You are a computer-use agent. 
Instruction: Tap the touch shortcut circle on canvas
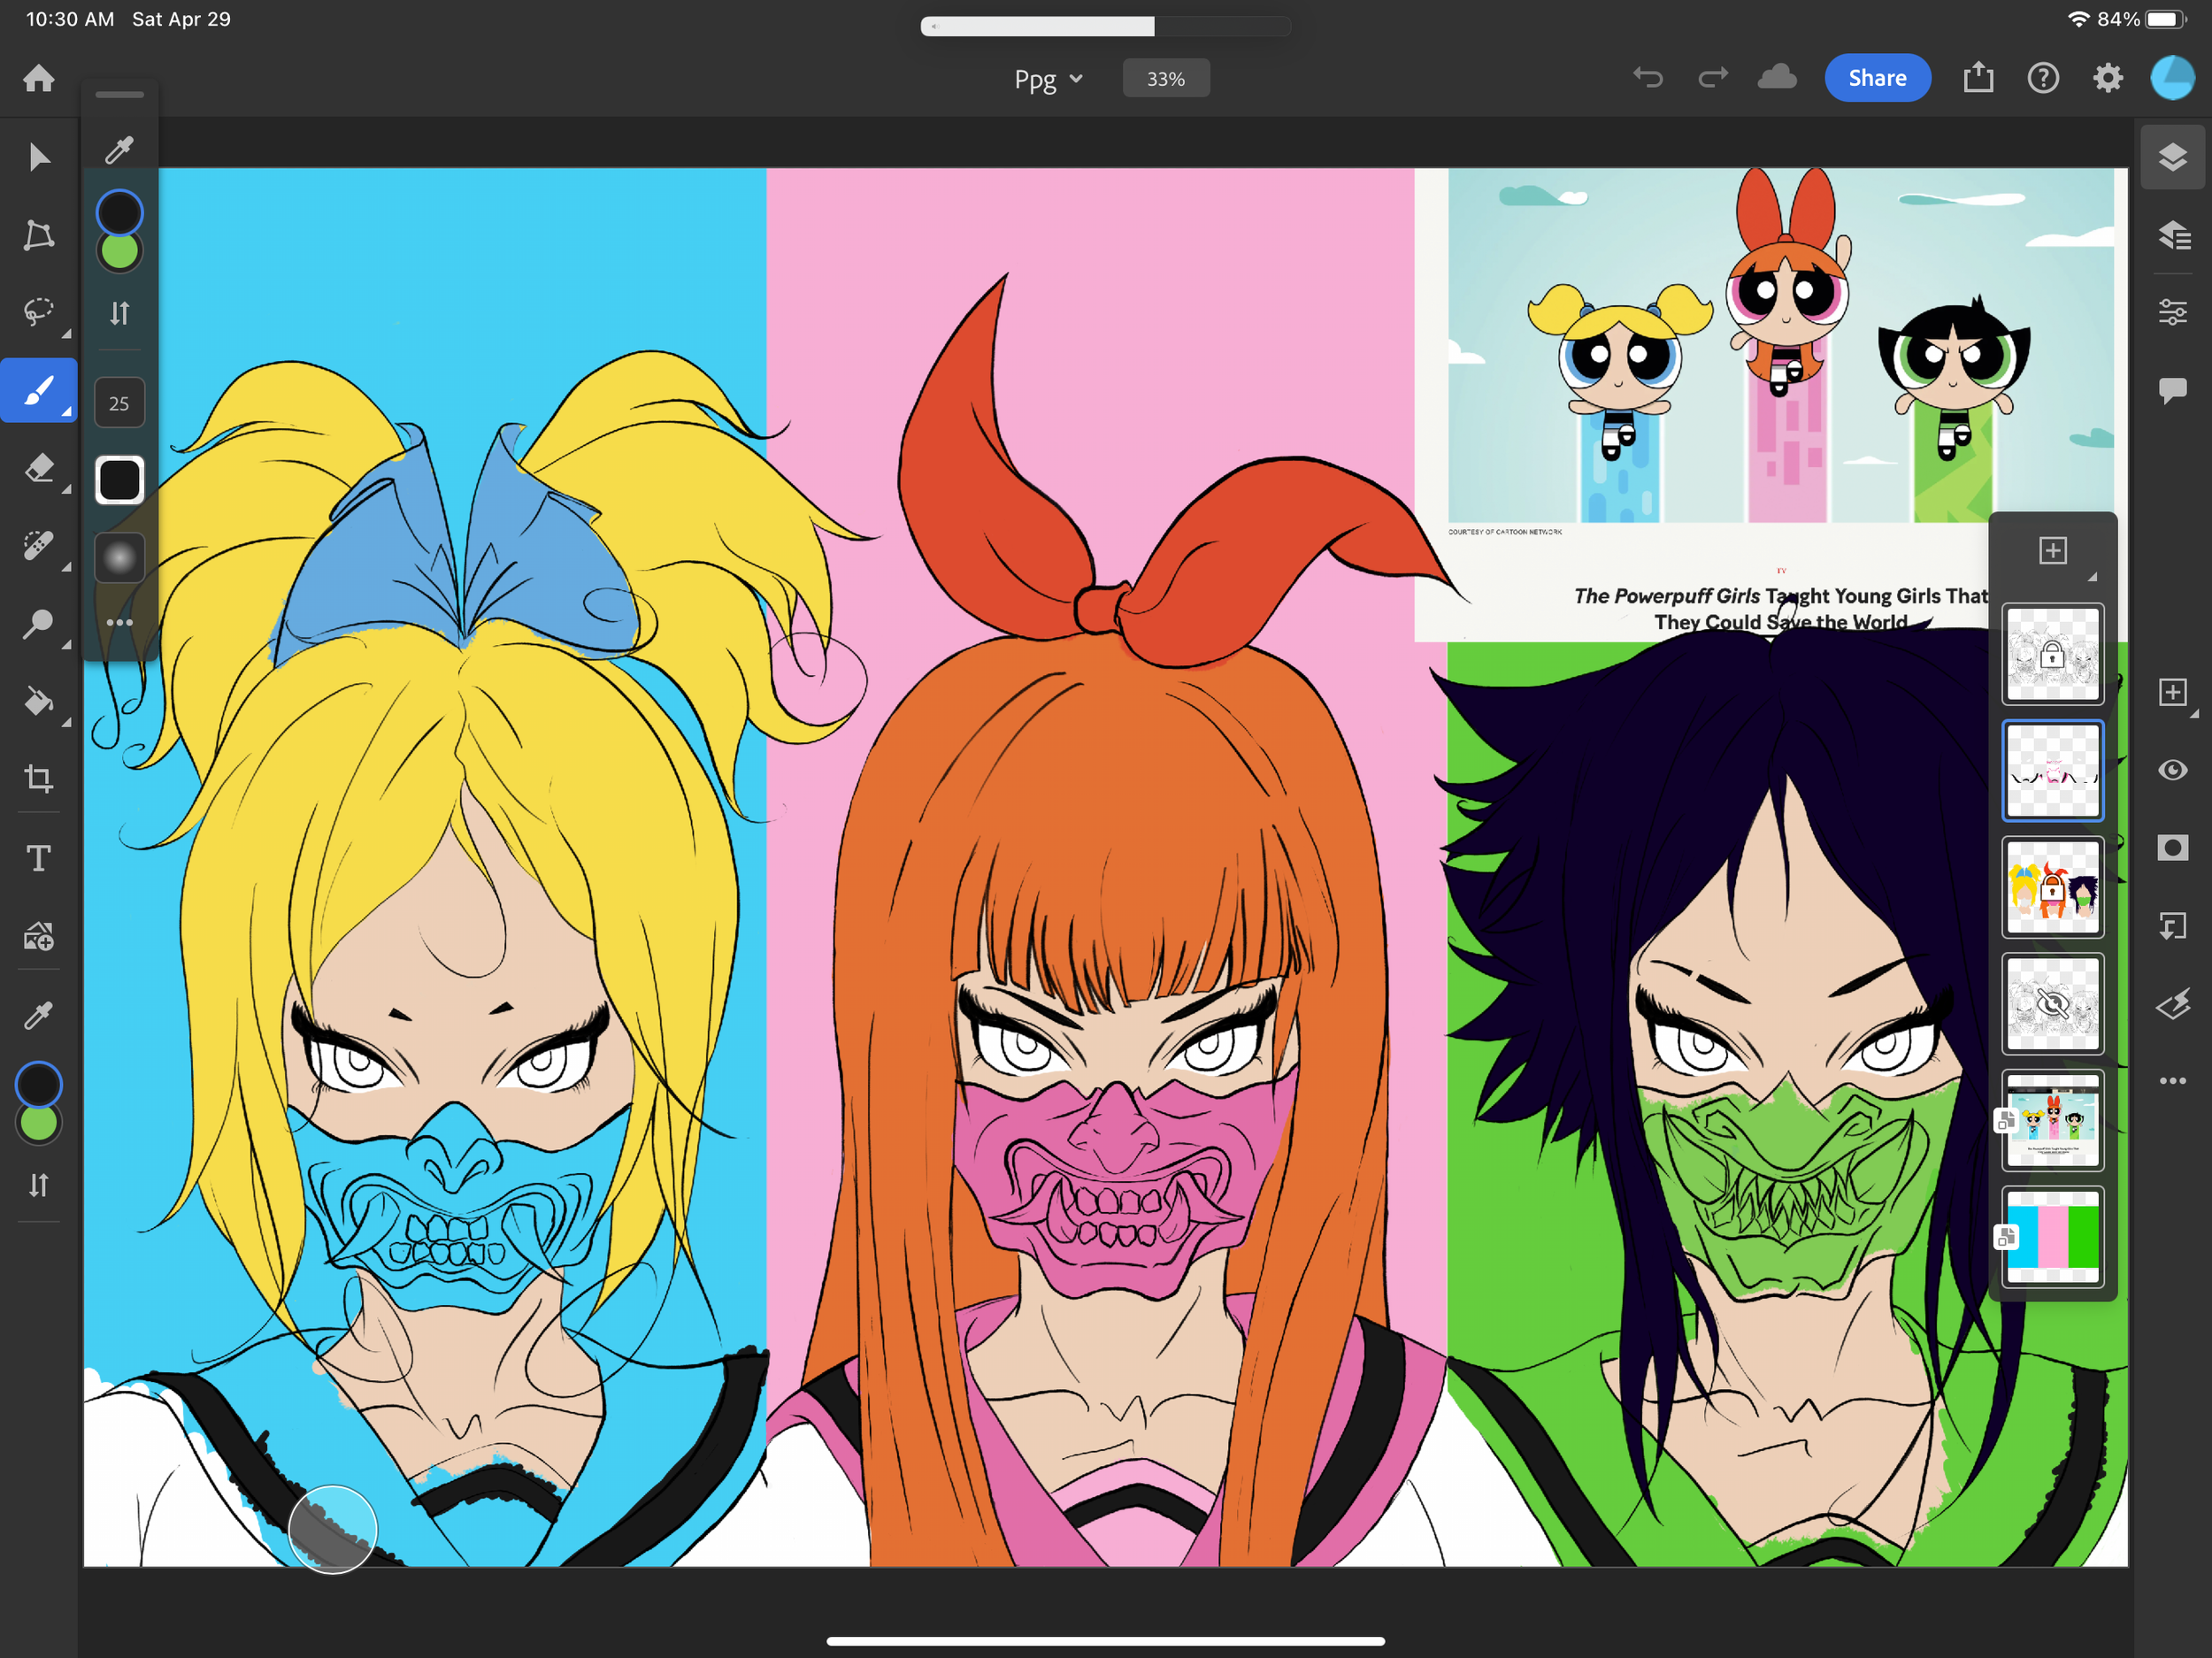pyautogui.click(x=332, y=1529)
